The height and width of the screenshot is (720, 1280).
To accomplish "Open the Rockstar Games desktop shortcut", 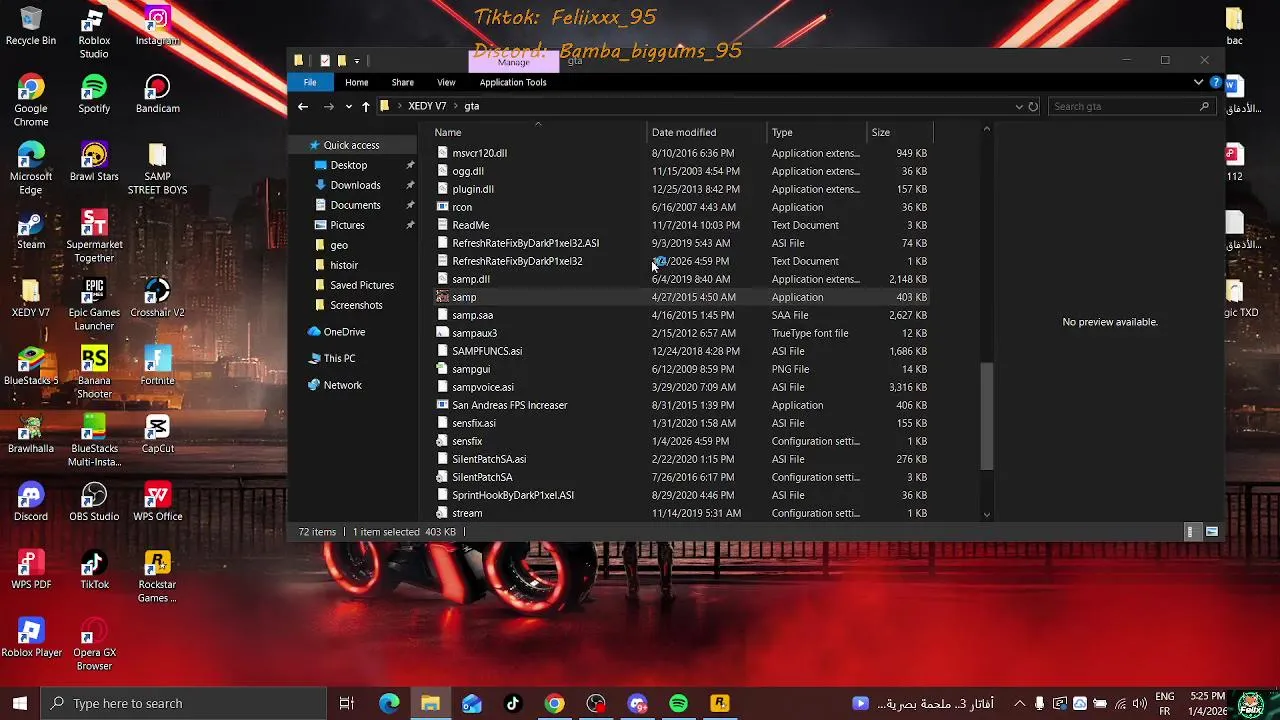I will tap(157, 577).
